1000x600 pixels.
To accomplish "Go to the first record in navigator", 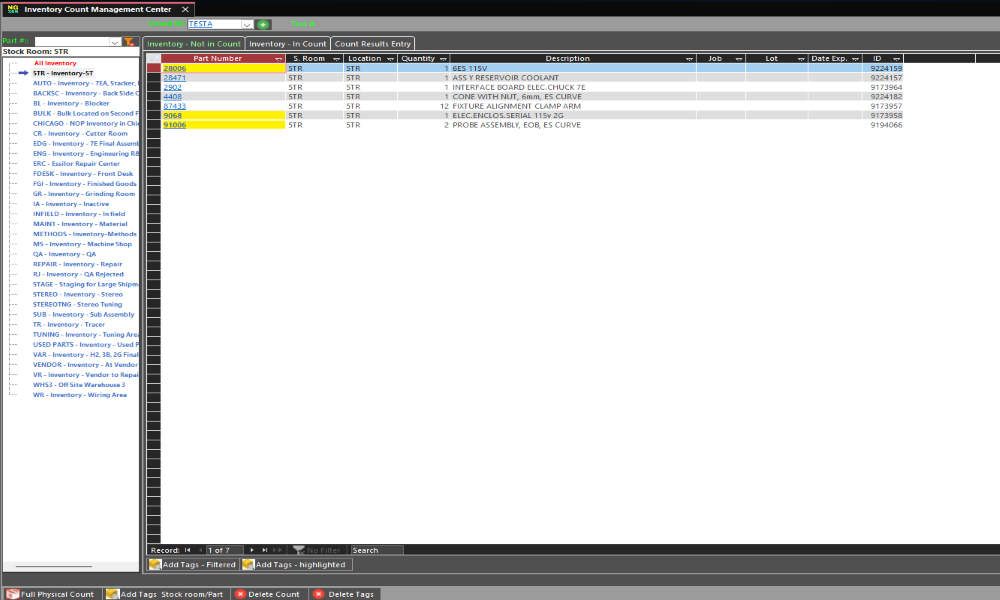I will tap(188, 550).
